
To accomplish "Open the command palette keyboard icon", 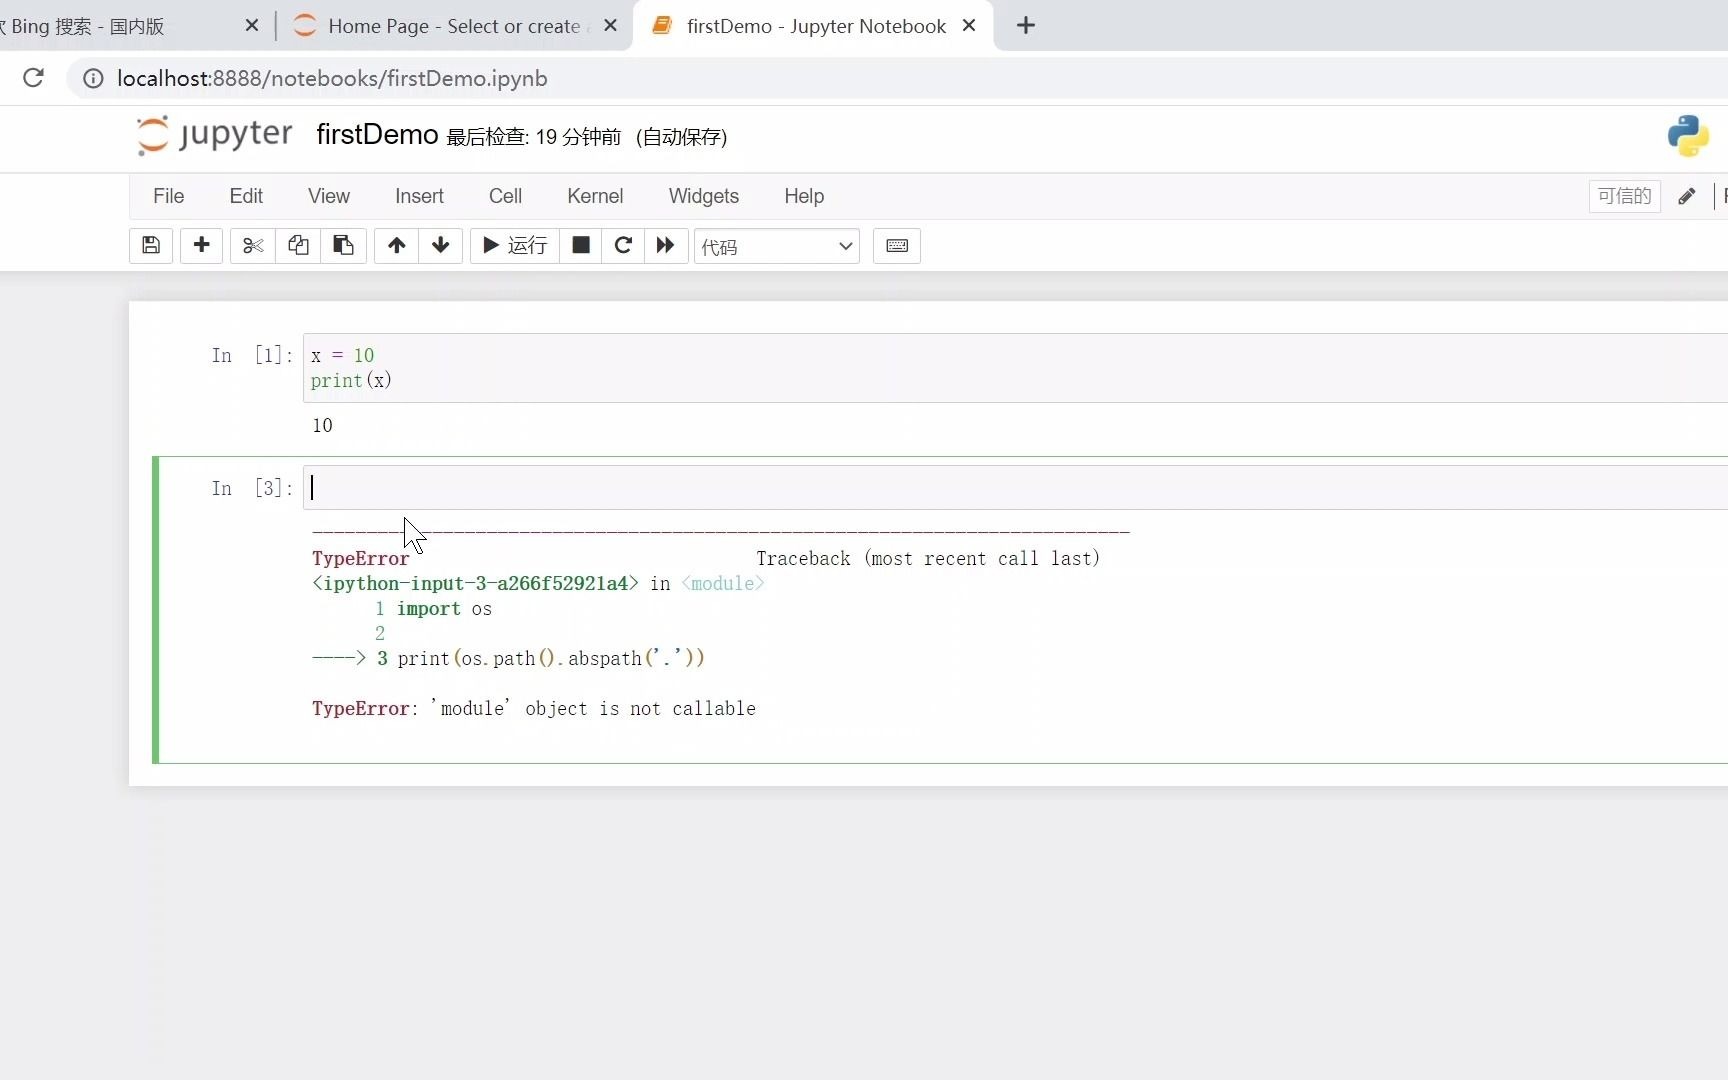I will point(896,246).
